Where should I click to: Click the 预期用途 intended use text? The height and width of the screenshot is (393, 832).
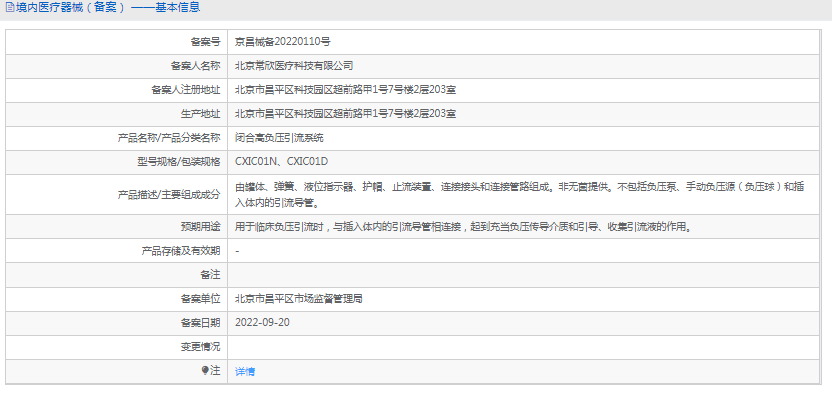click(x=463, y=227)
